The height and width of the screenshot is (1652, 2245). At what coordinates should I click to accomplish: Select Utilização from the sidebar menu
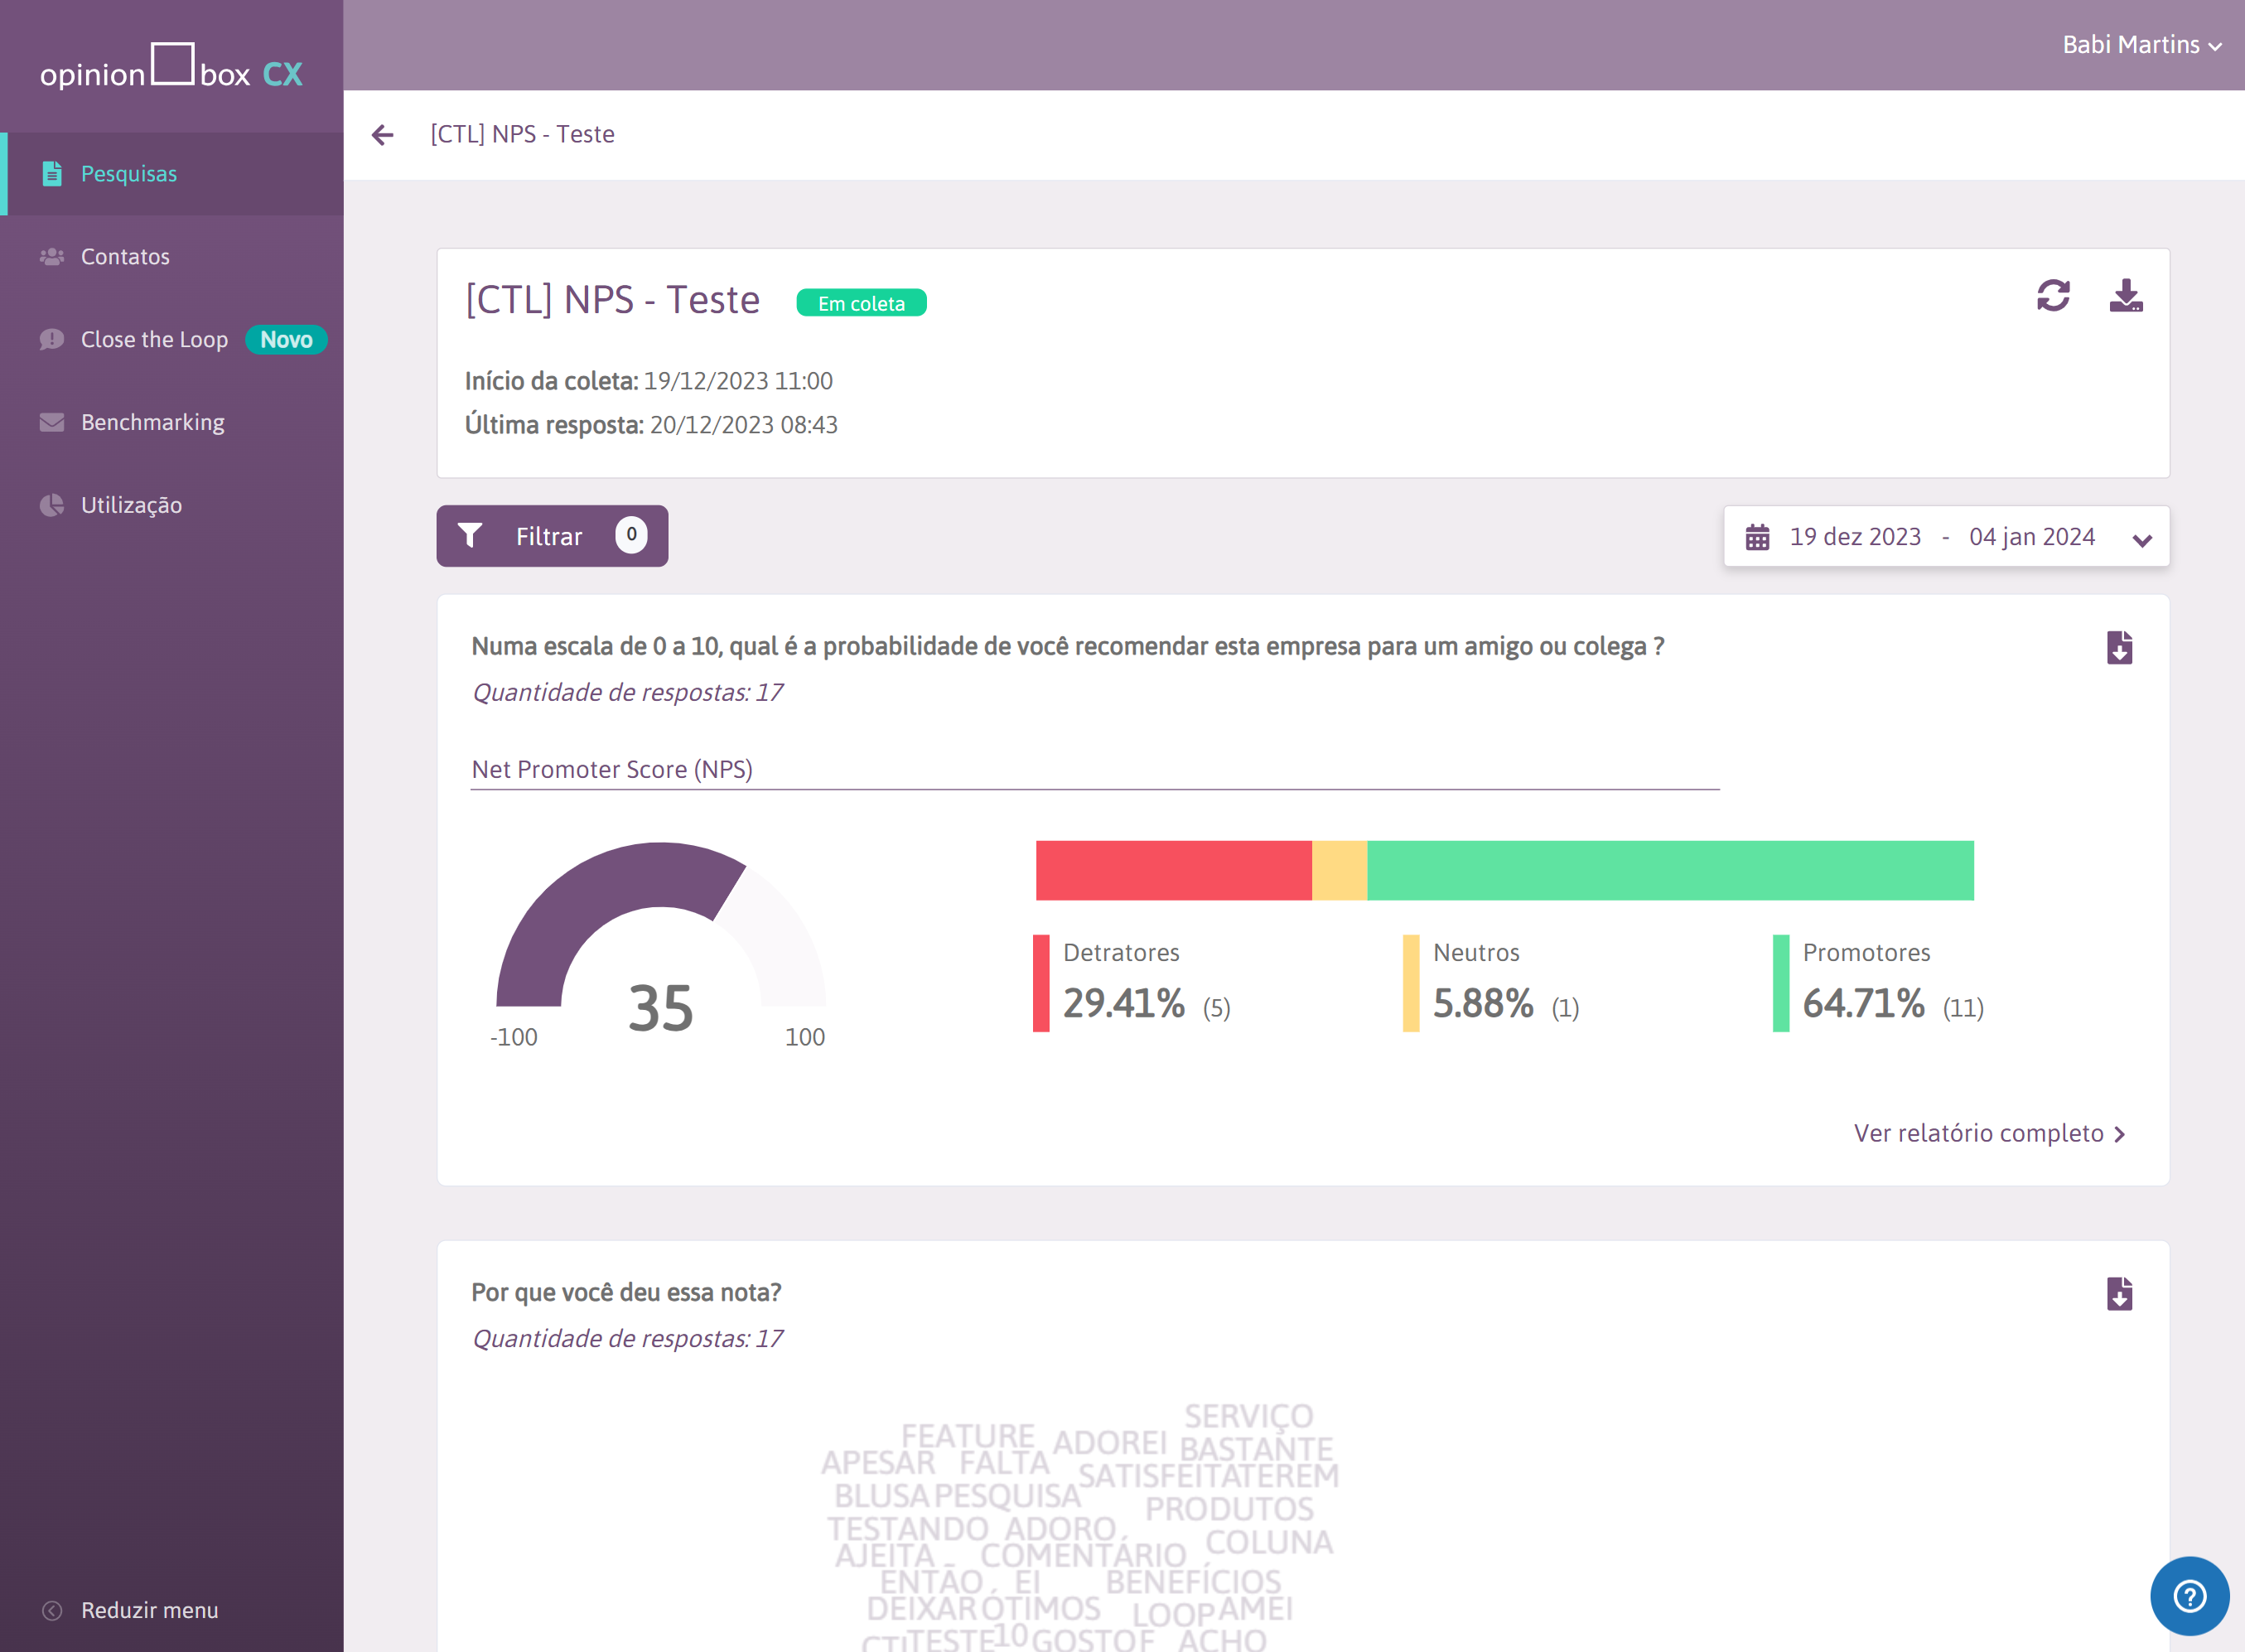coord(133,504)
